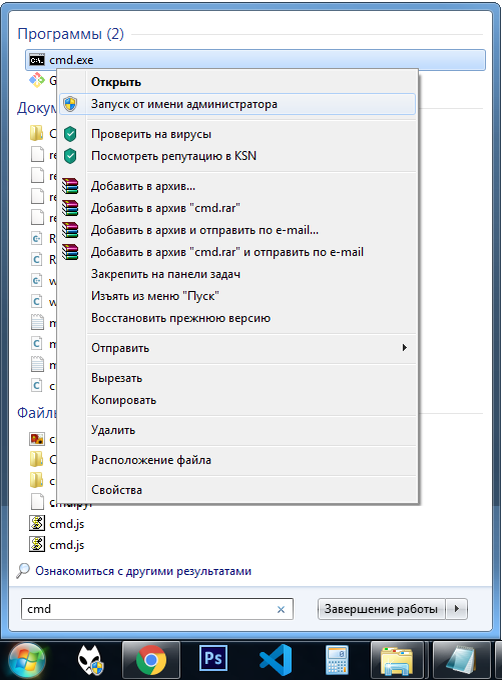Open Visual Studio Code from taskbar
The width and height of the screenshot is (502, 680).
pos(275,660)
